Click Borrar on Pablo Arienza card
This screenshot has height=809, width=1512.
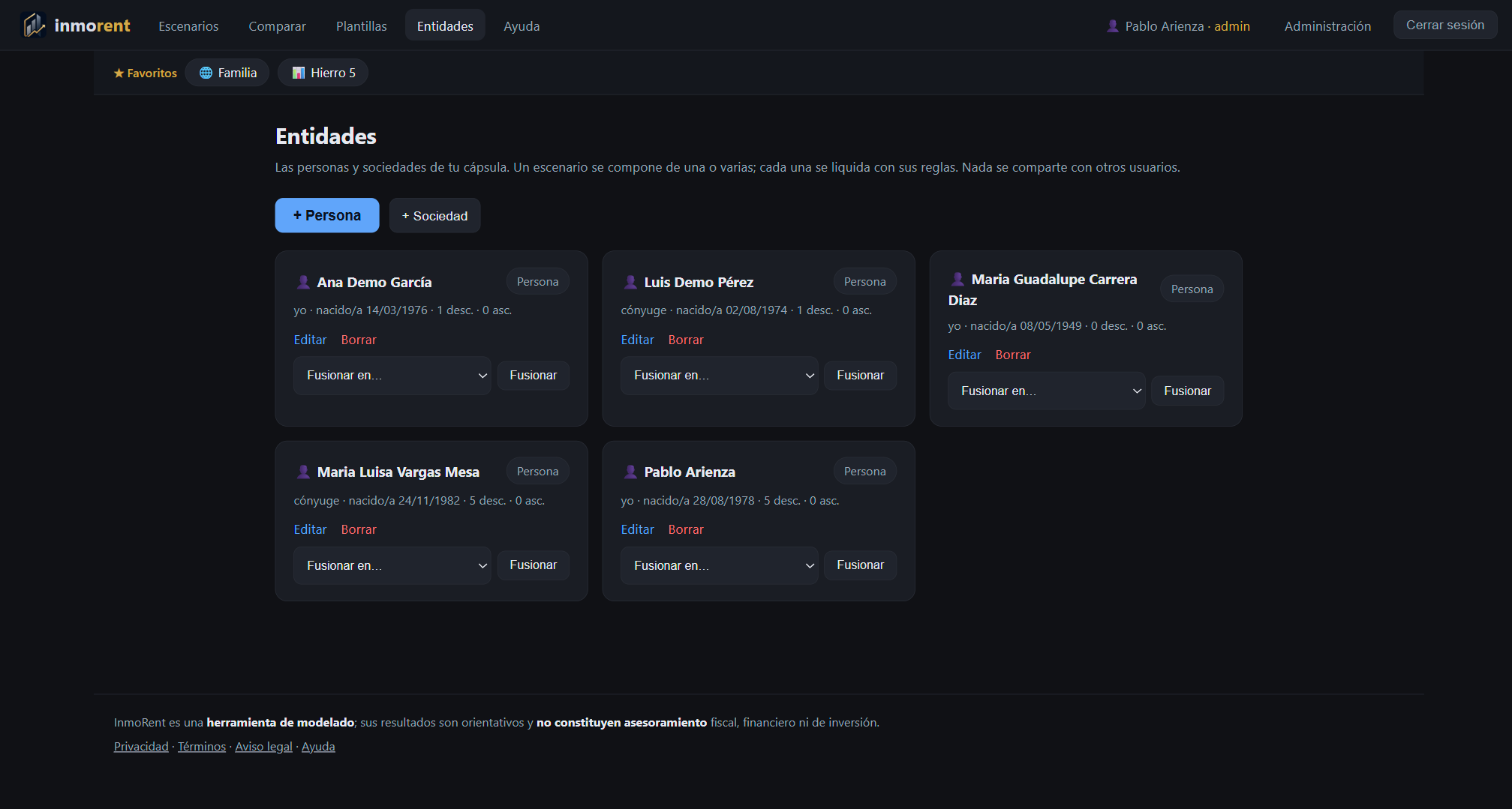(x=686, y=530)
